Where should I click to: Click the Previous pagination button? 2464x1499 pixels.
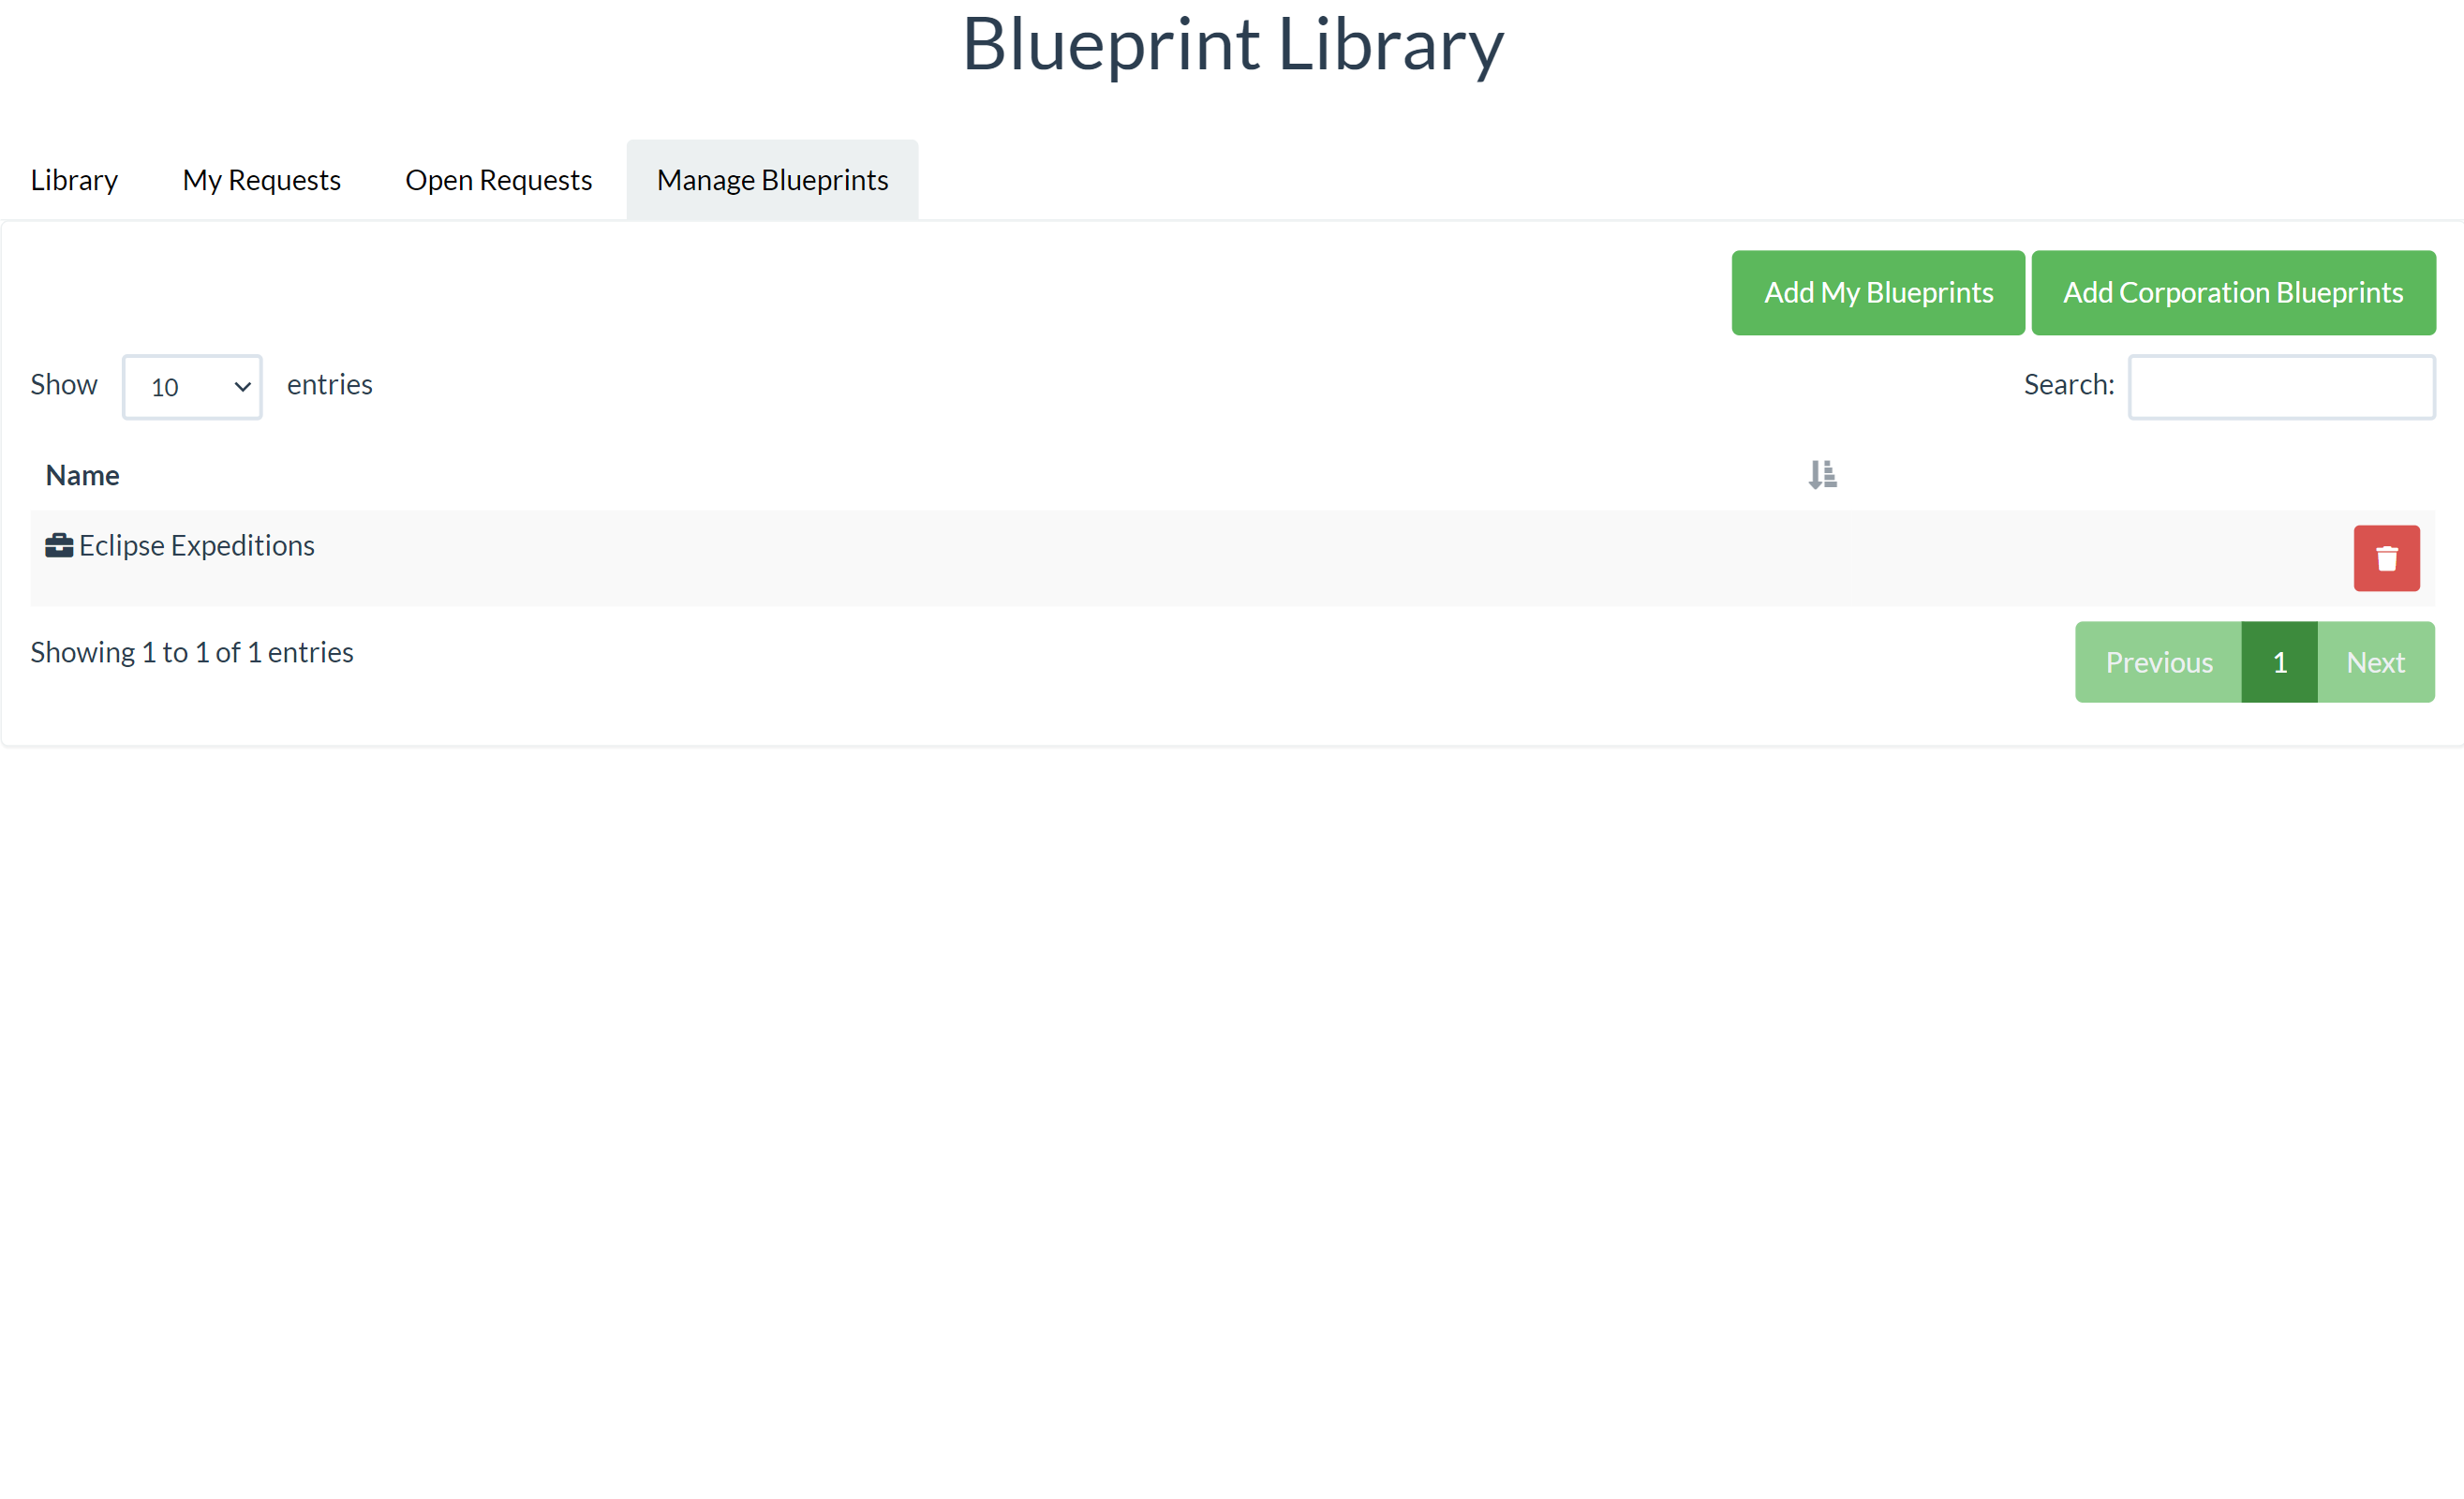(x=2159, y=661)
